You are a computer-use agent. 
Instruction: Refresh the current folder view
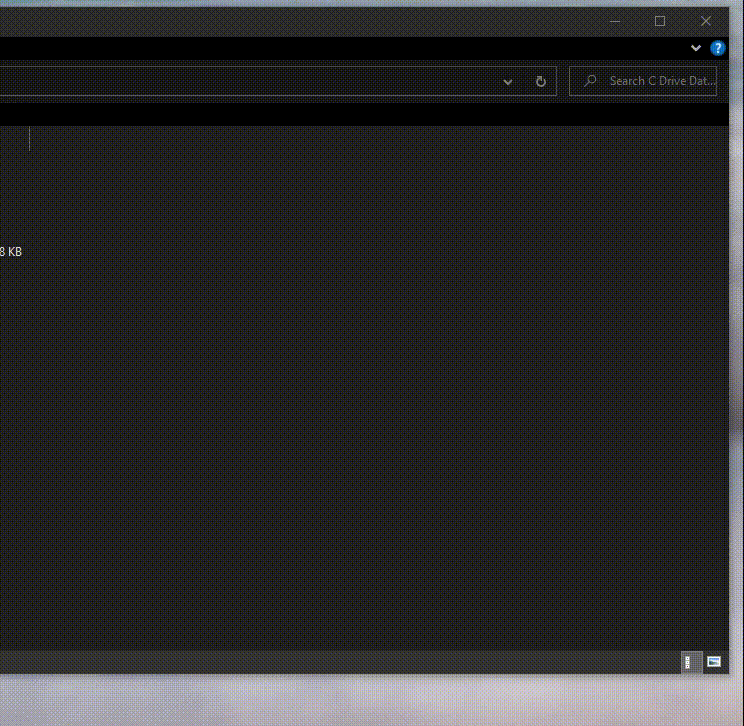click(540, 82)
